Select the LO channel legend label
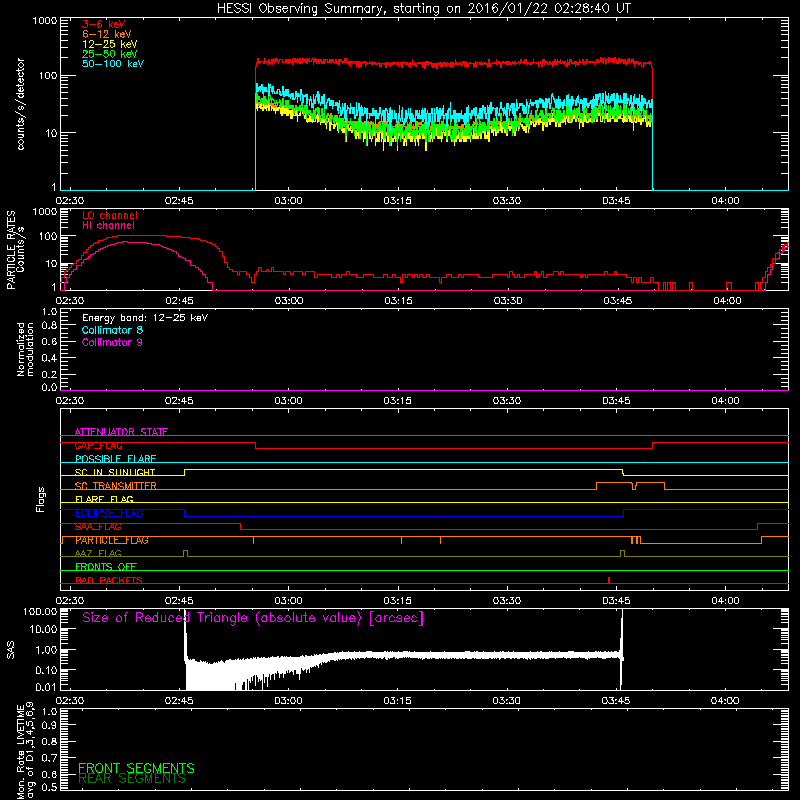 click(110, 215)
